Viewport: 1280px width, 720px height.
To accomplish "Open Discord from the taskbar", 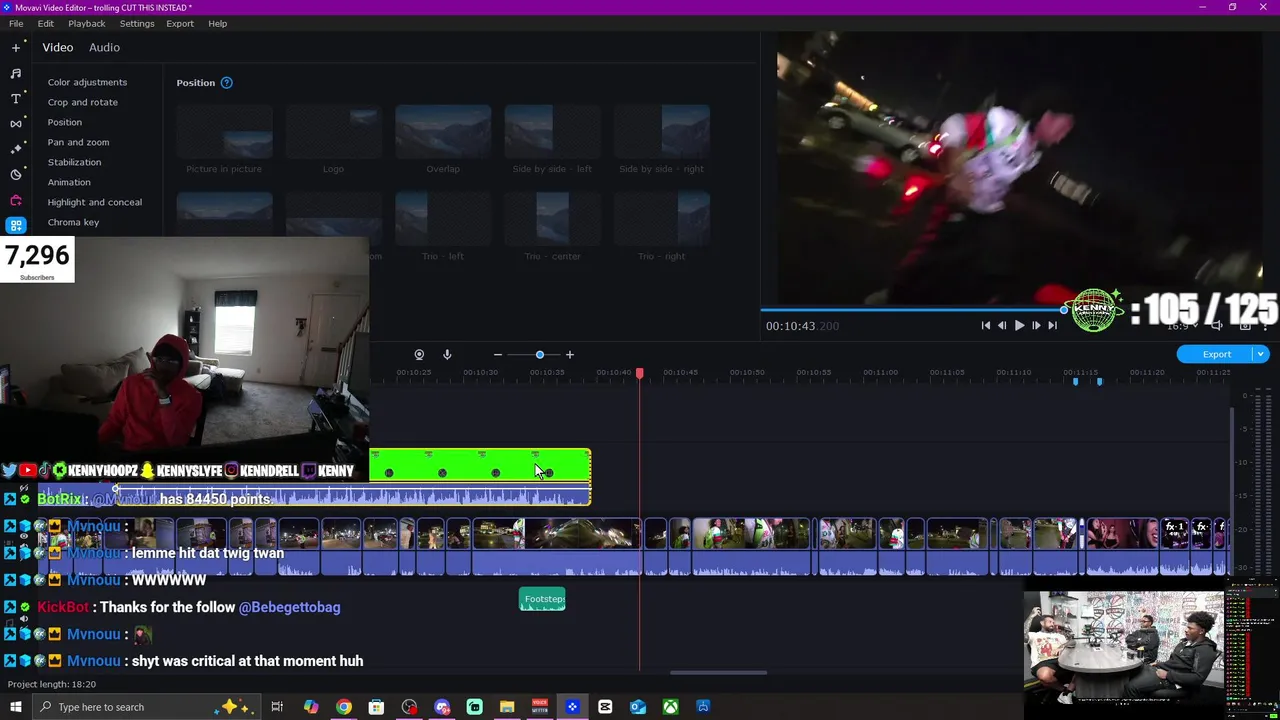I will coord(442,707).
